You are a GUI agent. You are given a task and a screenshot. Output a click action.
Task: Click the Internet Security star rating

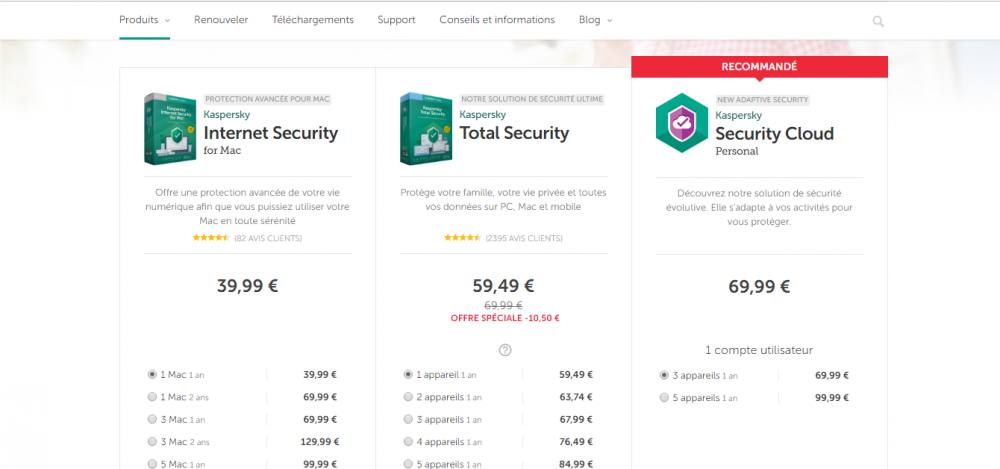coord(211,238)
